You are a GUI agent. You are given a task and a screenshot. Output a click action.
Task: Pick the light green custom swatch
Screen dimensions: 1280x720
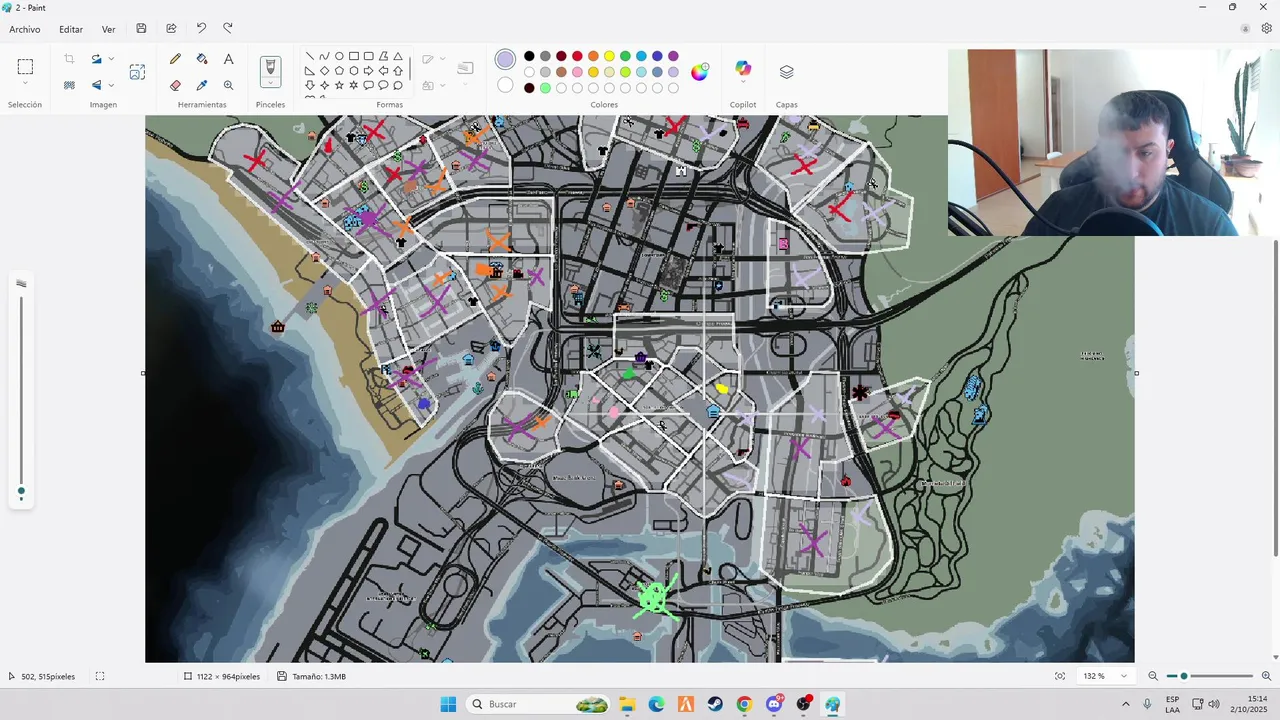point(545,88)
